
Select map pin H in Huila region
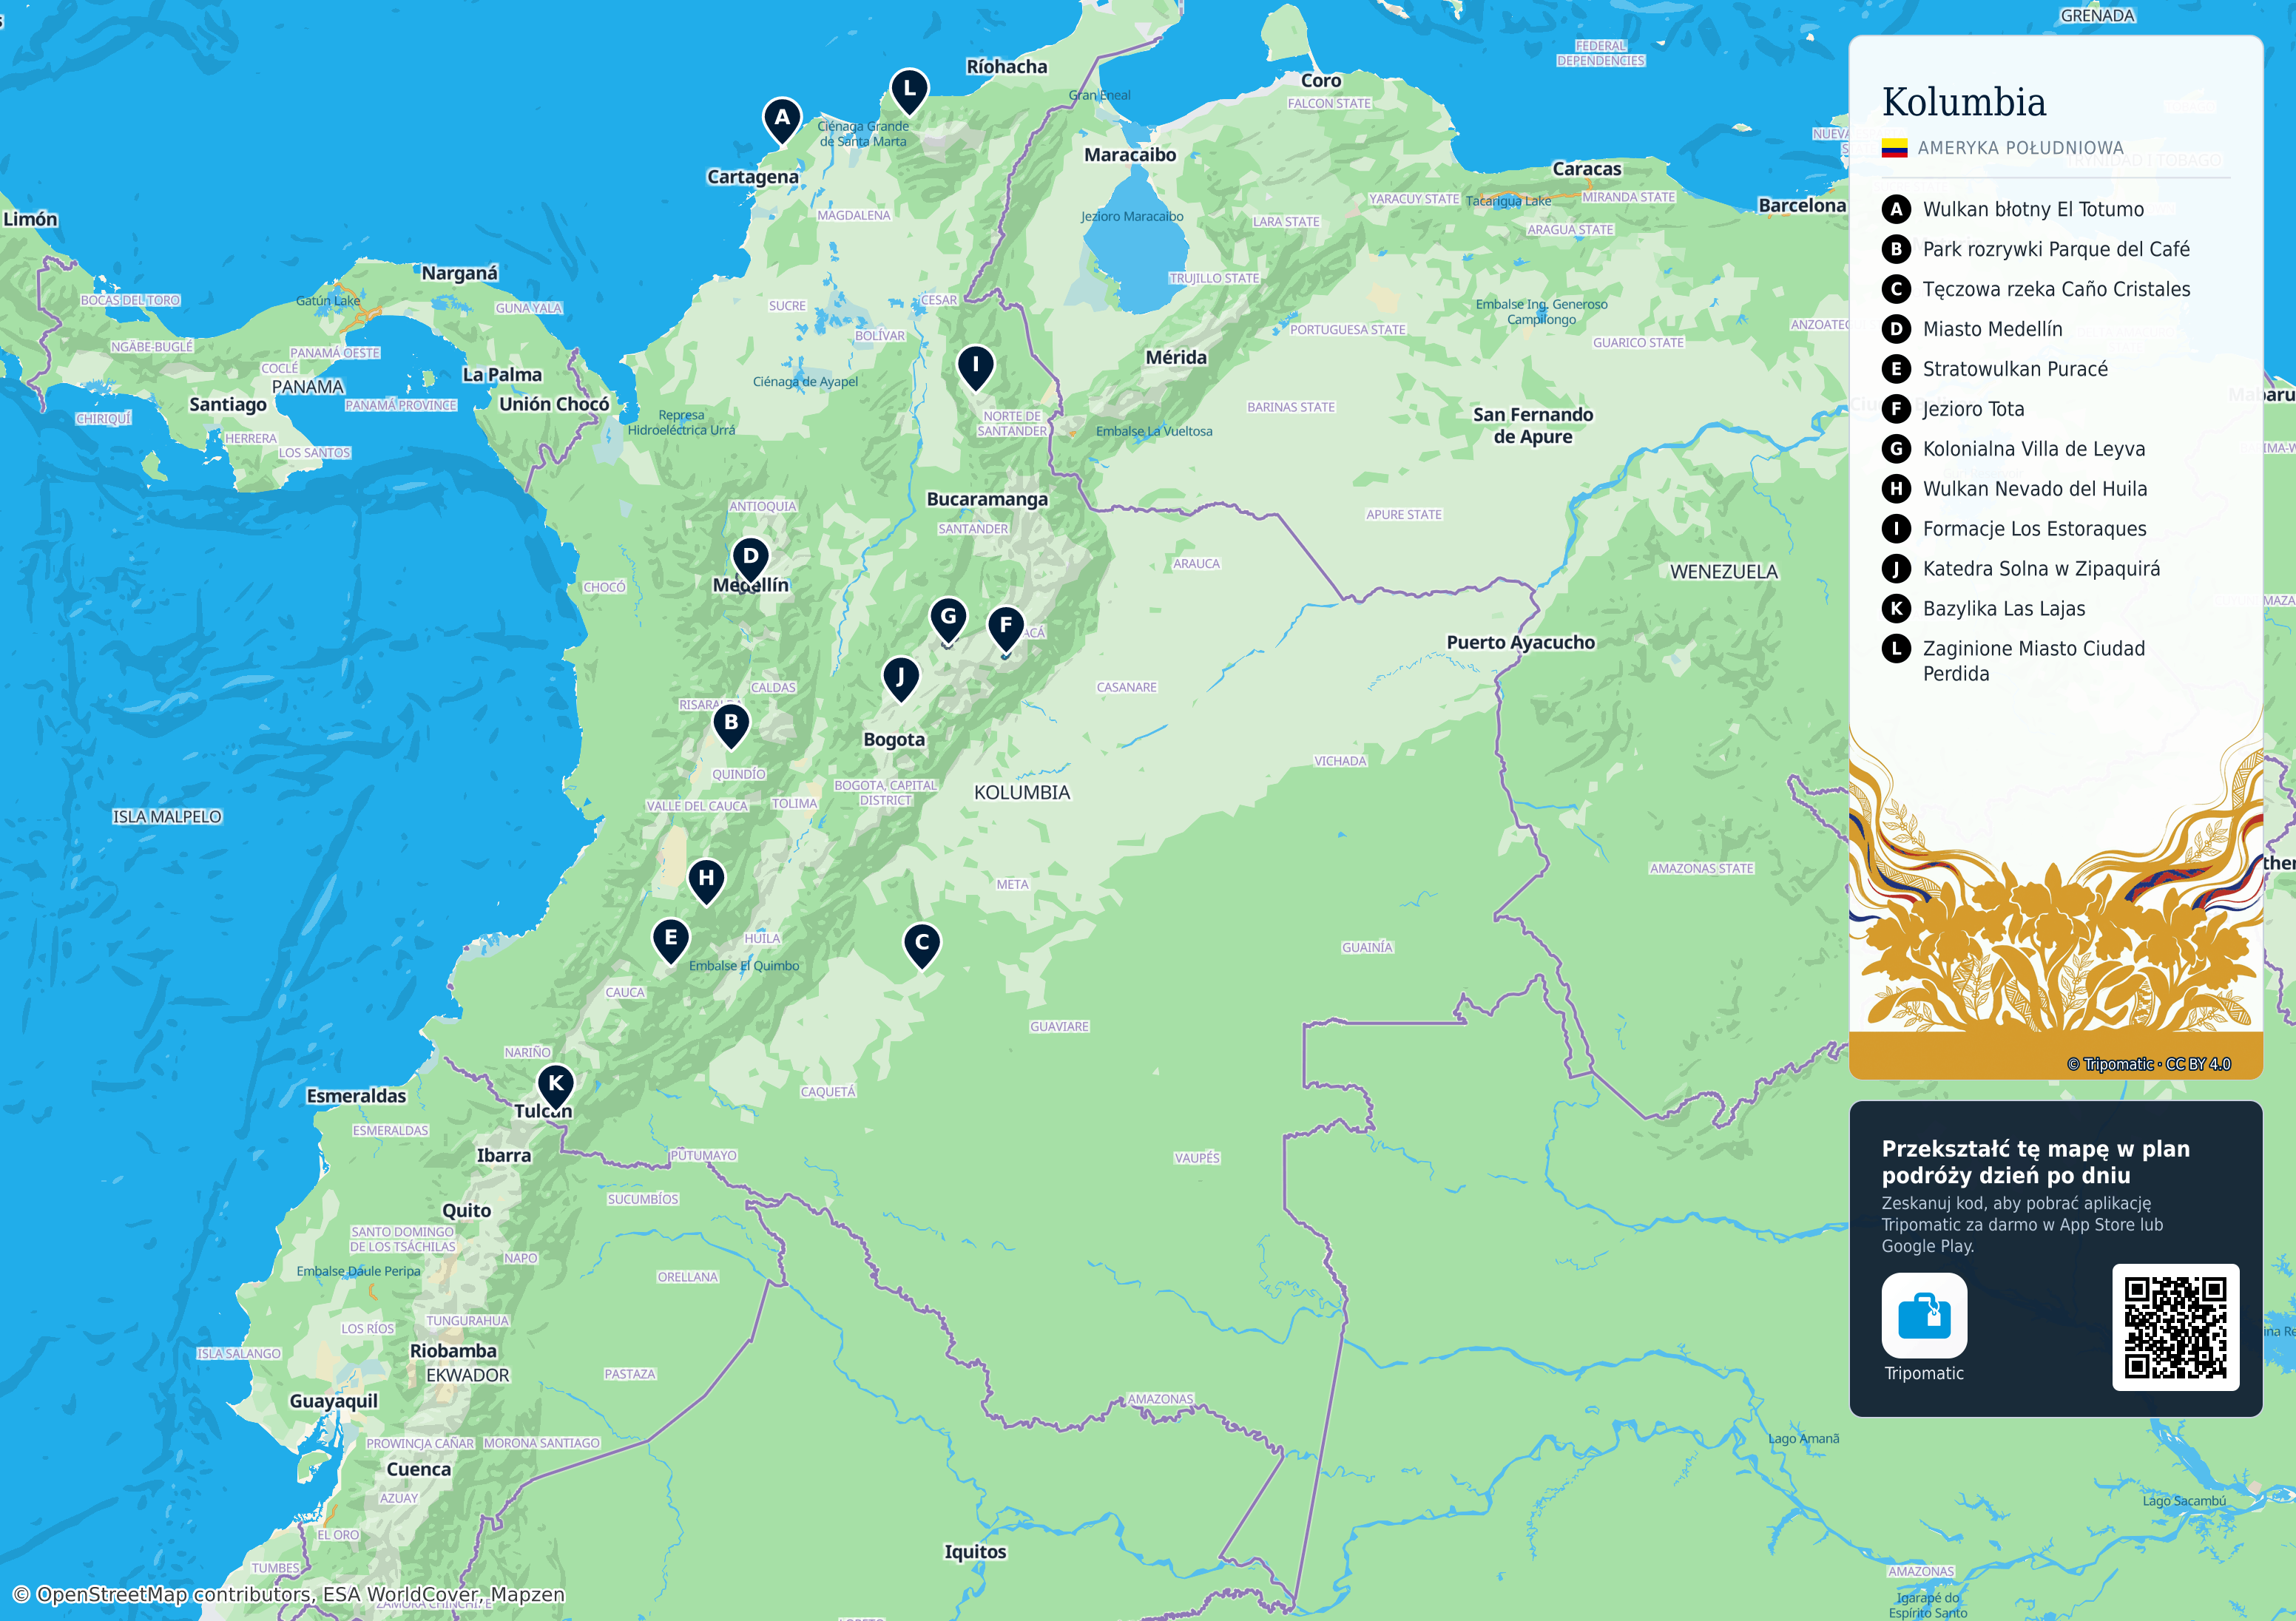click(x=706, y=881)
